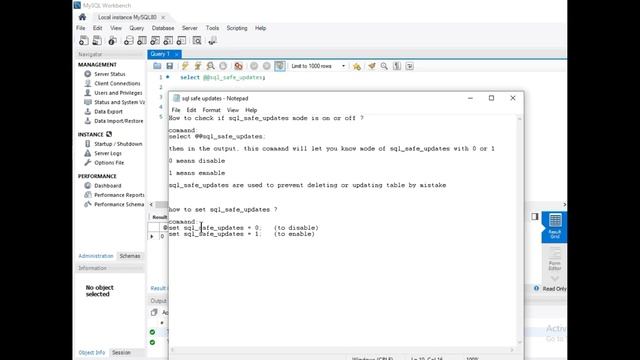This screenshot has width=640, height=360.
Task: Open find panel magnifier in query toolbar
Action: point(384,66)
